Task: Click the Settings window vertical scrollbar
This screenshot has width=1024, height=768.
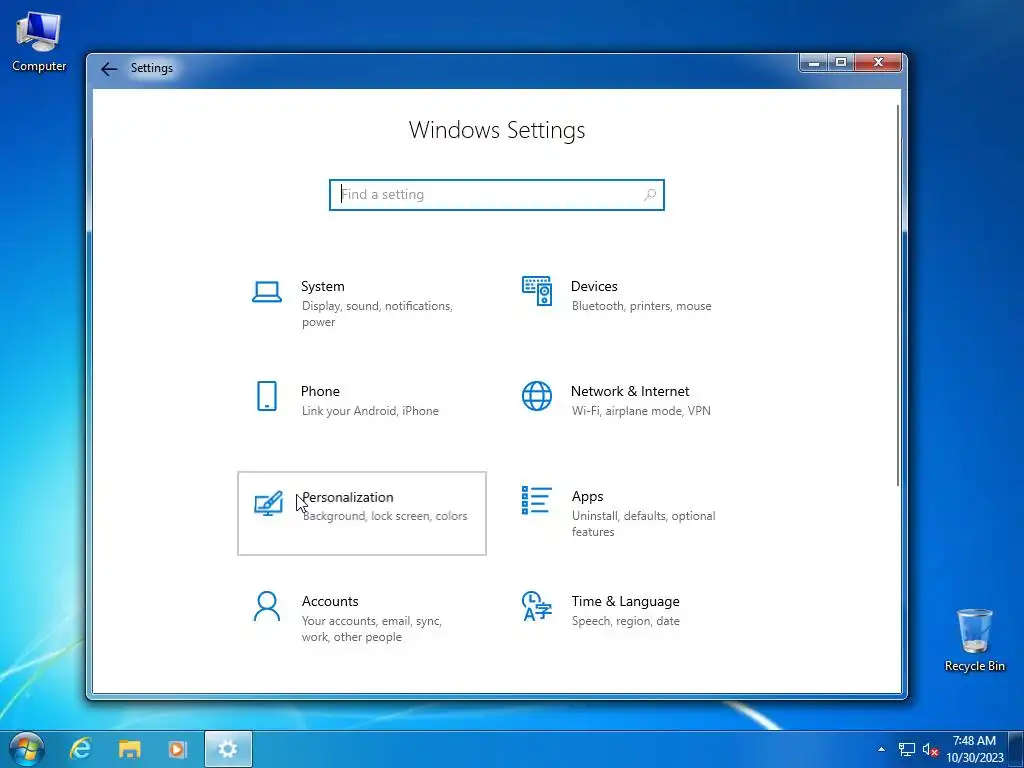Action: coord(898,295)
